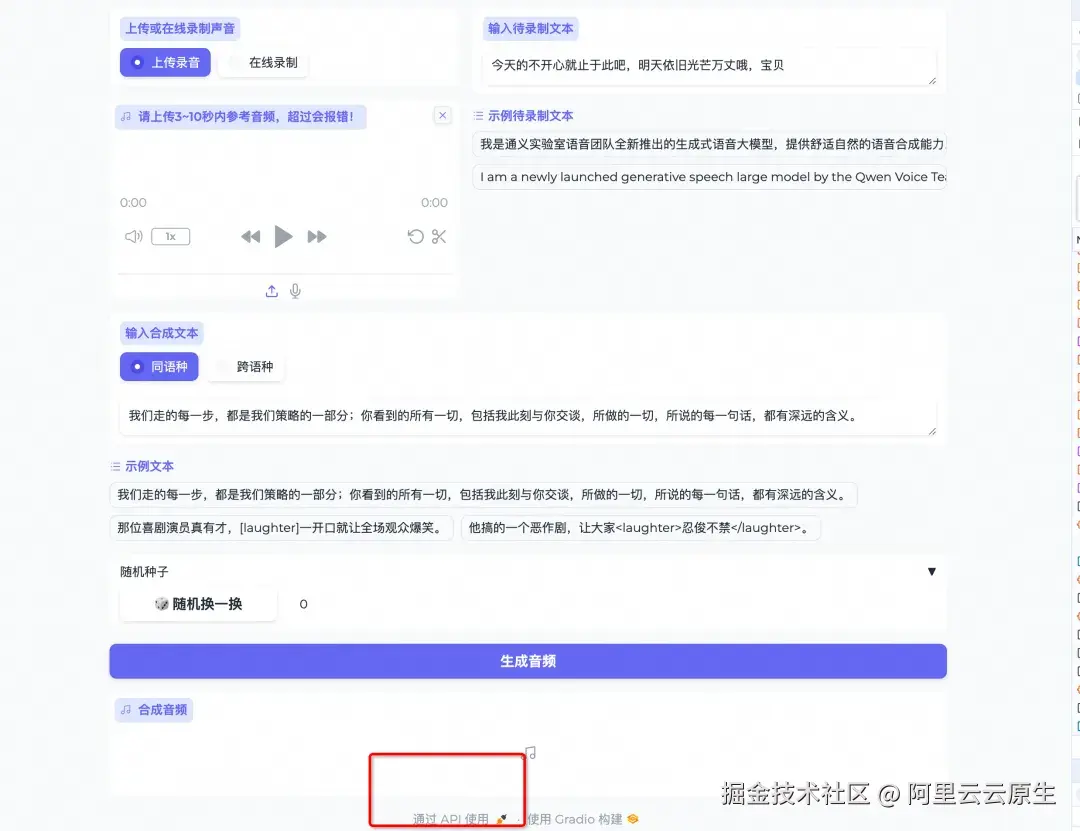Click the reset/undo icon near the scissors
This screenshot has width=1080, height=831.
click(416, 237)
